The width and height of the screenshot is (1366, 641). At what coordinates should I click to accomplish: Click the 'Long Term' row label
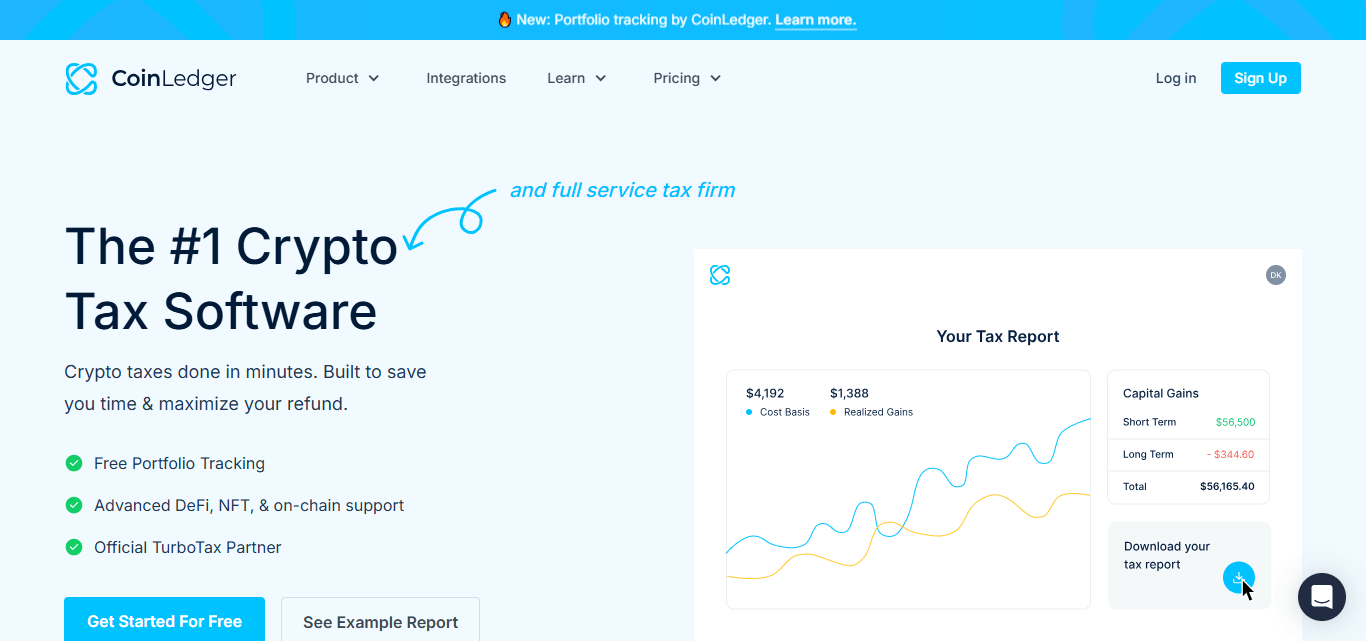coord(1148,454)
